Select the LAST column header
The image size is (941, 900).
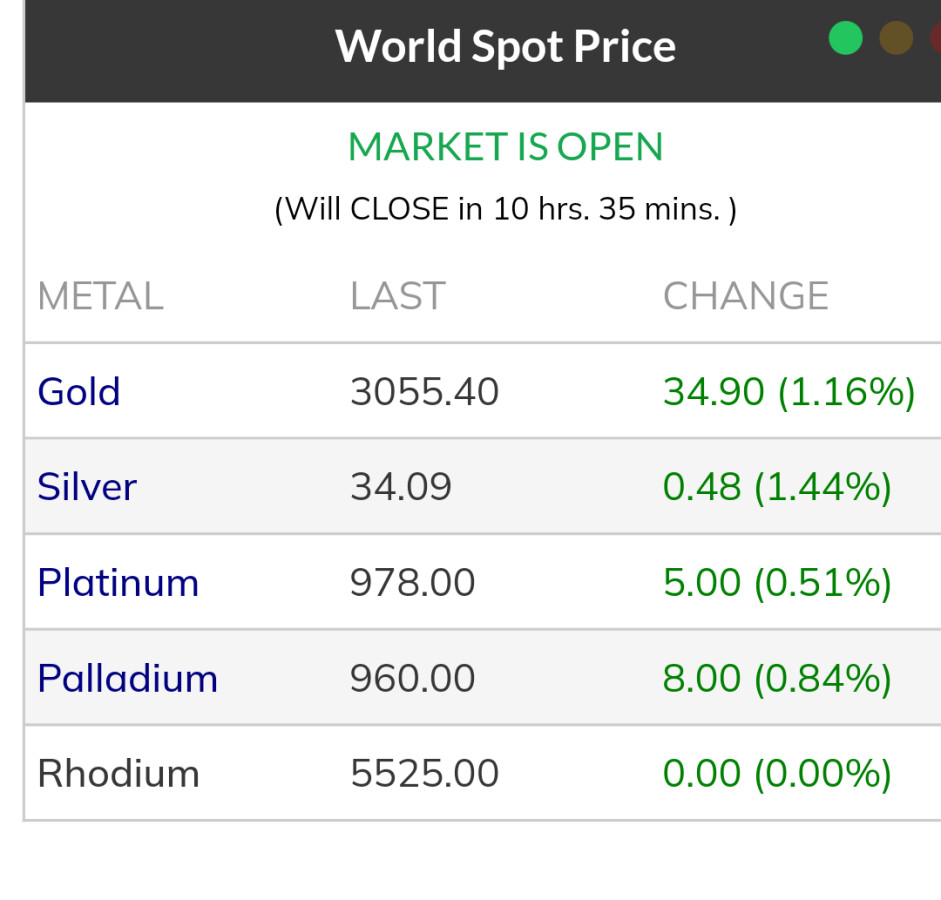click(x=397, y=296)
